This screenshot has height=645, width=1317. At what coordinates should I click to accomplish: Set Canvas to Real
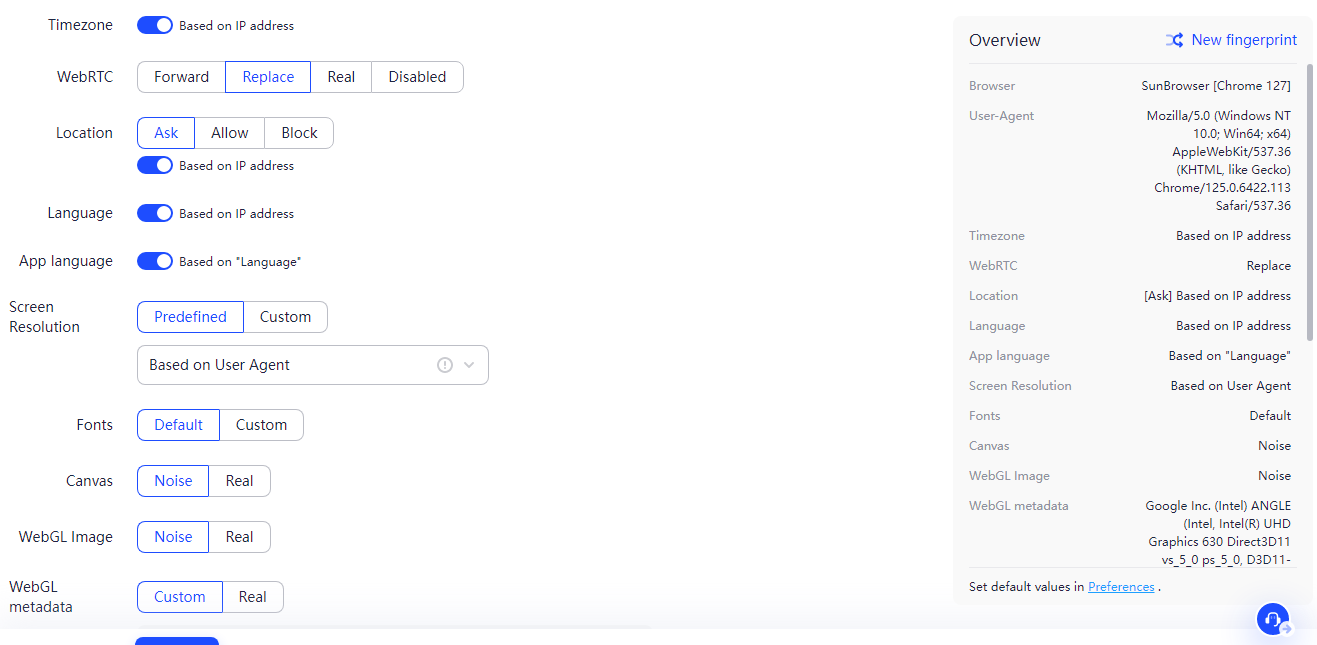pyautogui.click(x=239, y=481)
